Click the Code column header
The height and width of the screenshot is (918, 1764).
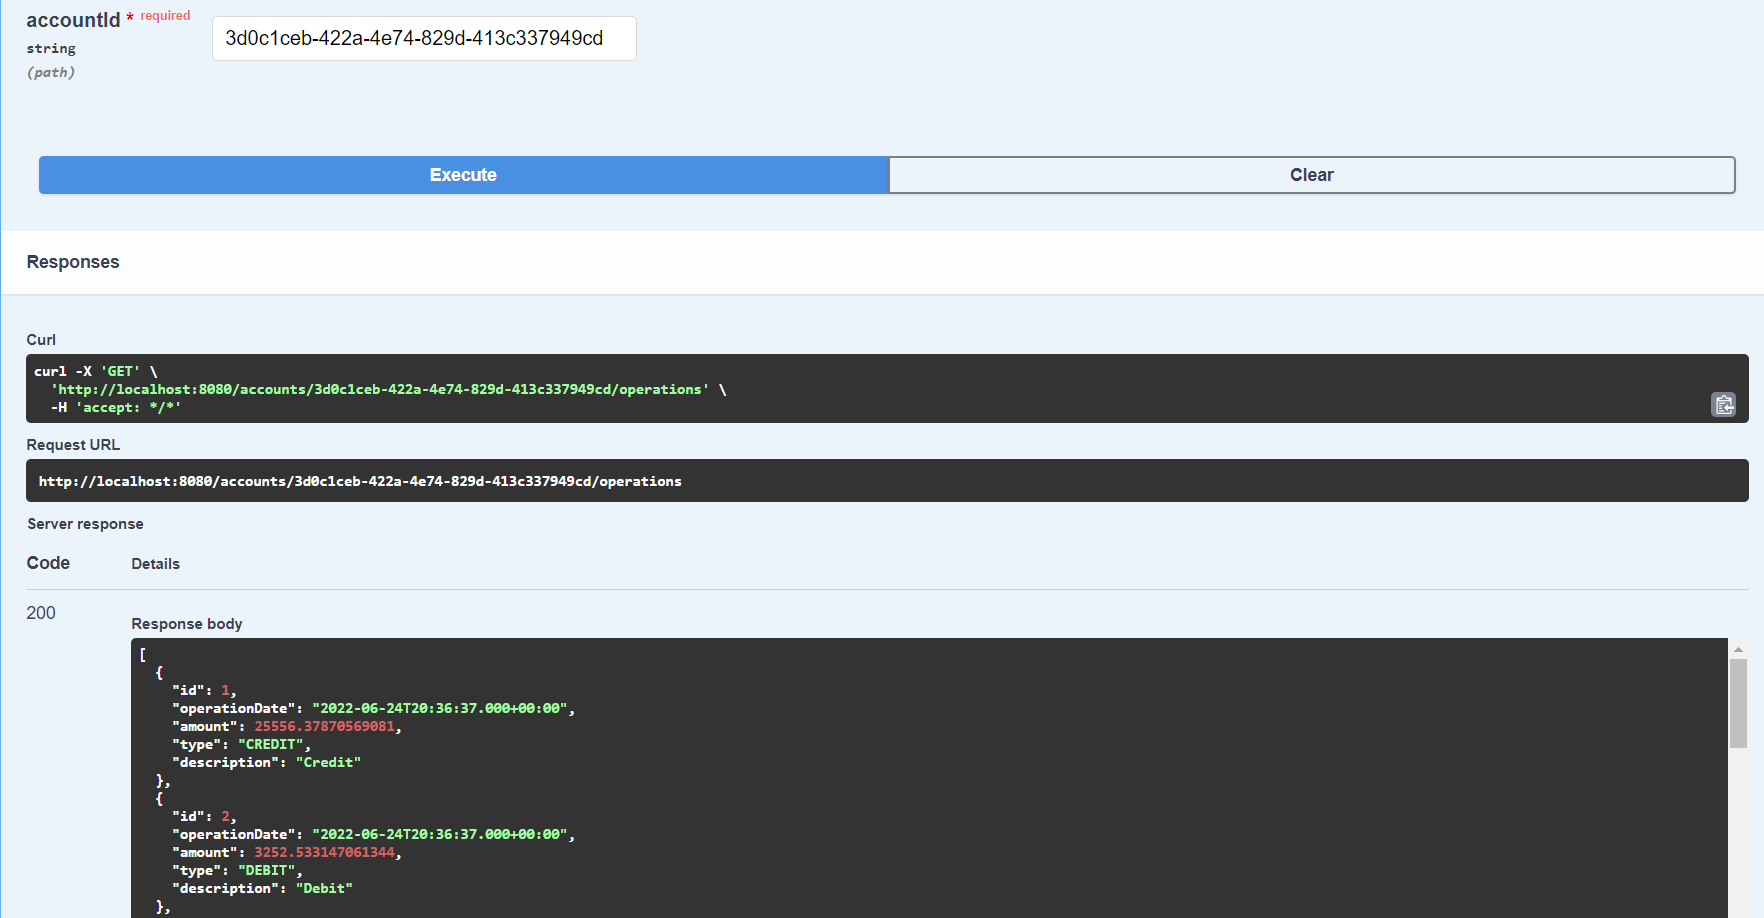coord(48,562)
